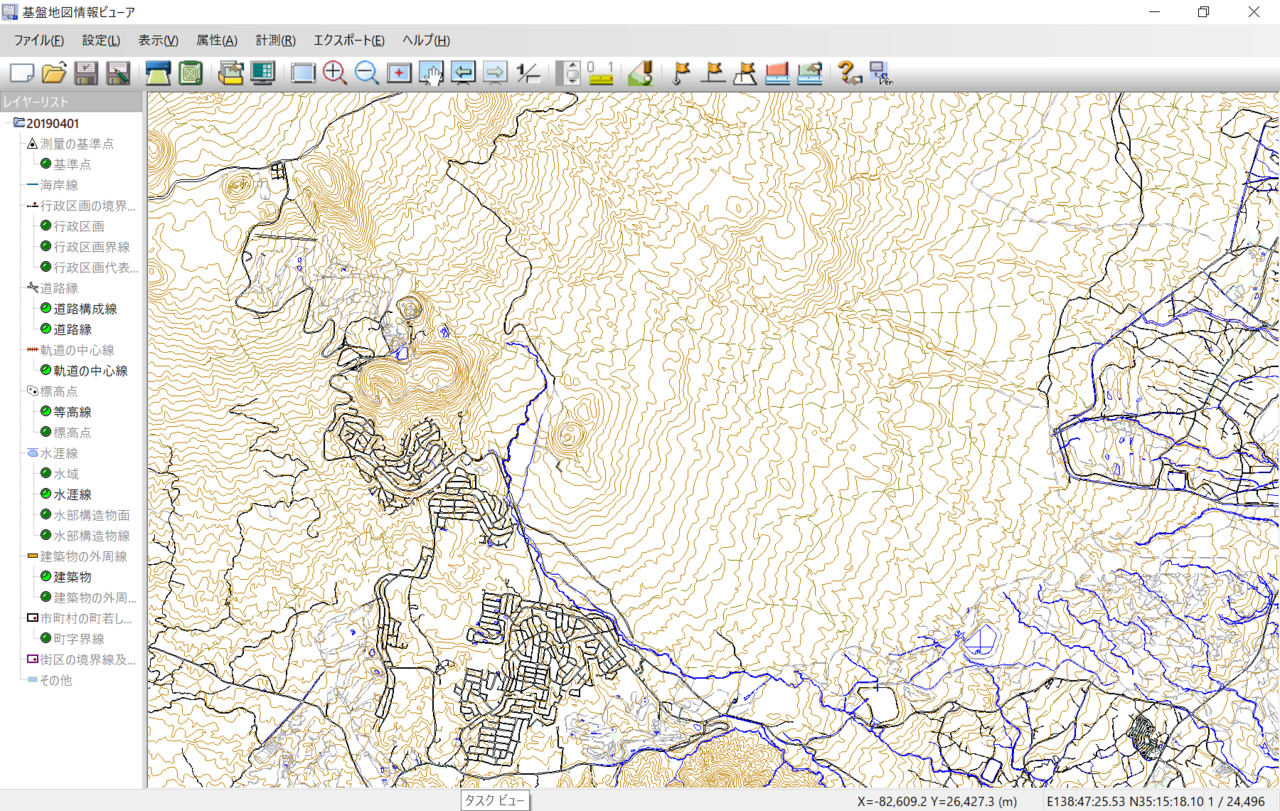Click the scale ratio setting icon
The height and width of the screenshot is (811, 1280).
click(x=528, y=73)
